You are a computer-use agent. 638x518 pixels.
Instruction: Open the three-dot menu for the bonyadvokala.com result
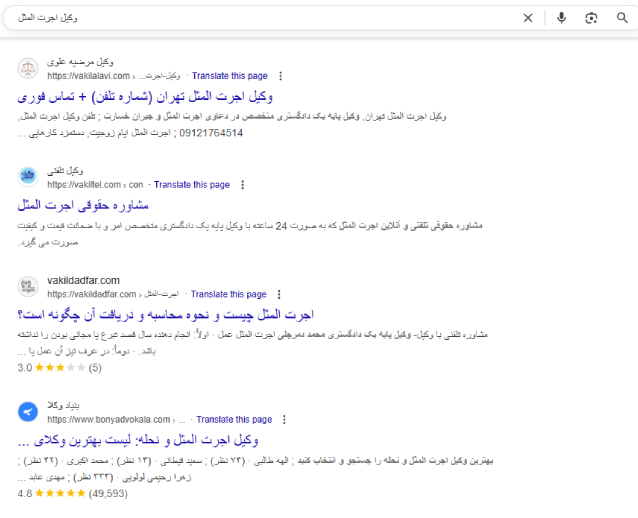284,420
